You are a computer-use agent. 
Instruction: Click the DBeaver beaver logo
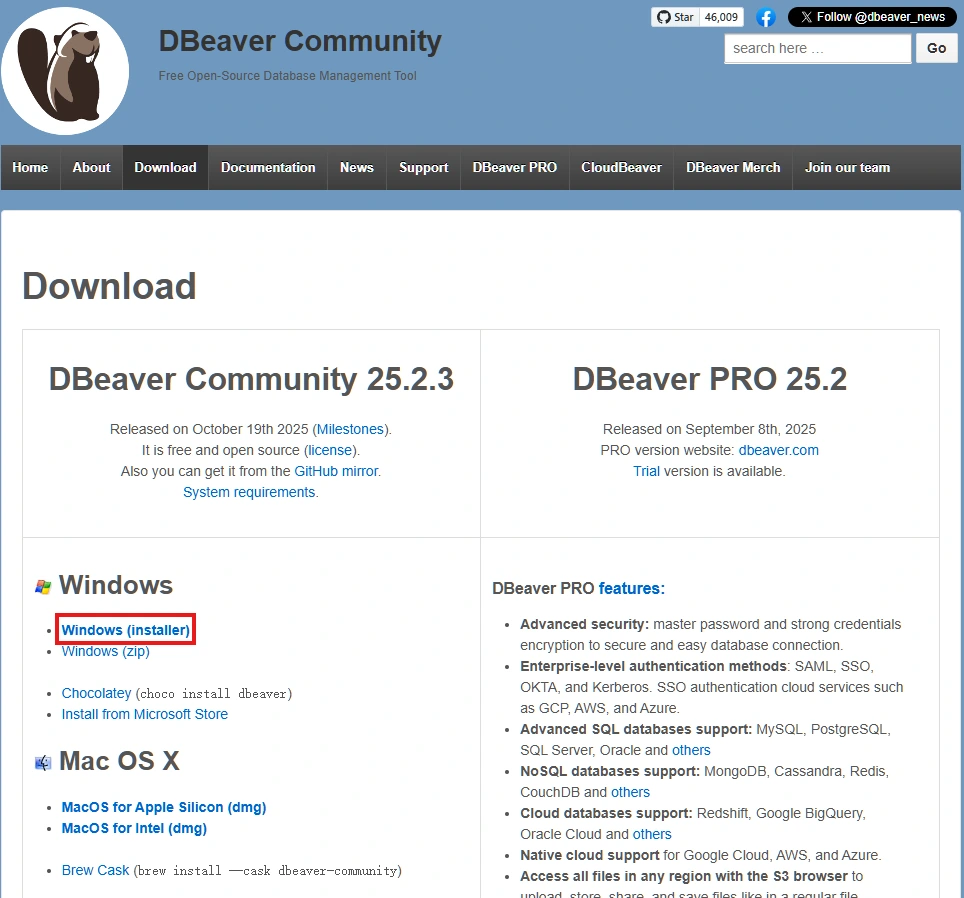point(65,71)
